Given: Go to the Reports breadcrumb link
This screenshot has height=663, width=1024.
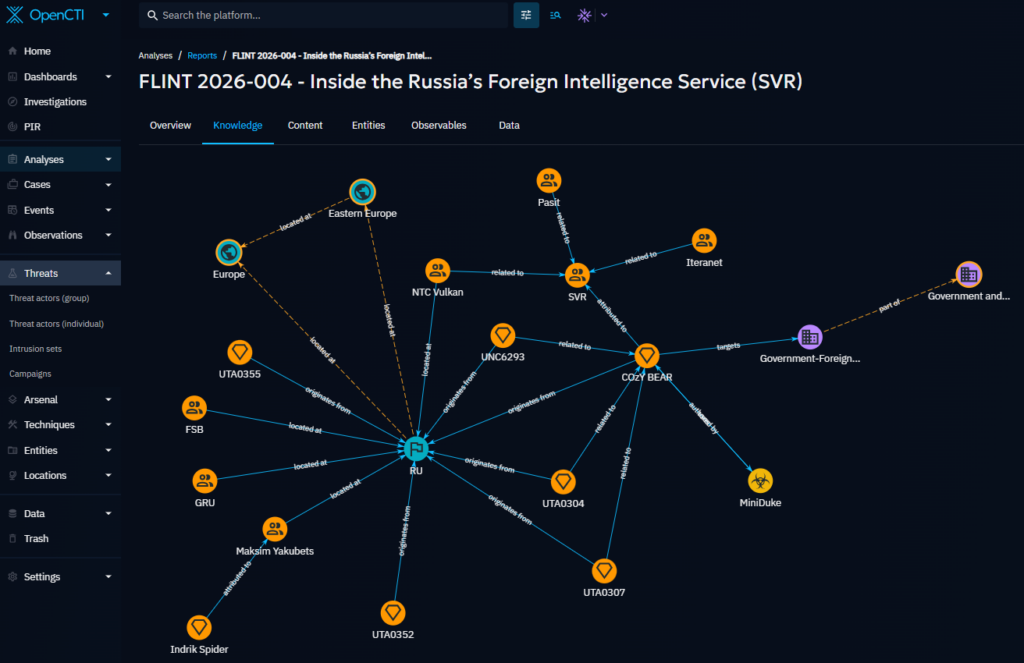Looking at the screenshot, I should pyautogui.click(x=202, y=56).
